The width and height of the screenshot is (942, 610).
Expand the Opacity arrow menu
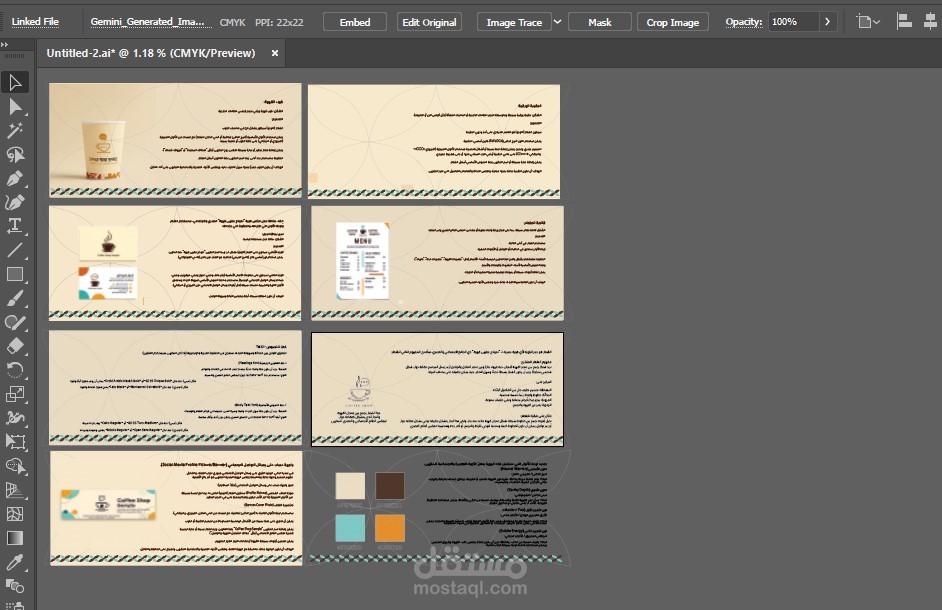[x=827, y=22]
